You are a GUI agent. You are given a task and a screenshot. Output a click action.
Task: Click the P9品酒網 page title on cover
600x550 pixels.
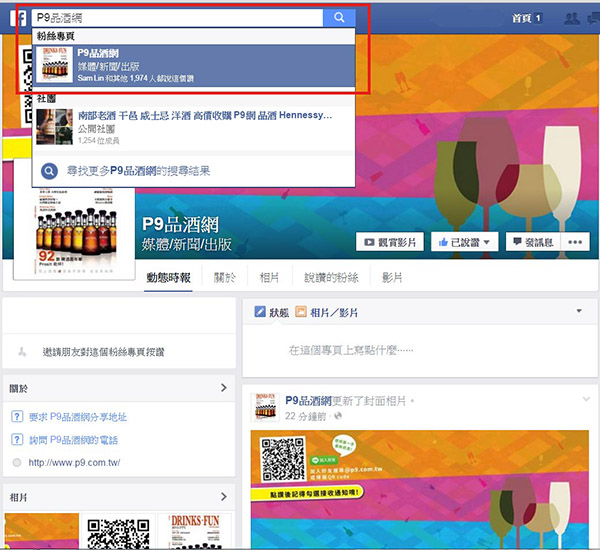[180, 224]
